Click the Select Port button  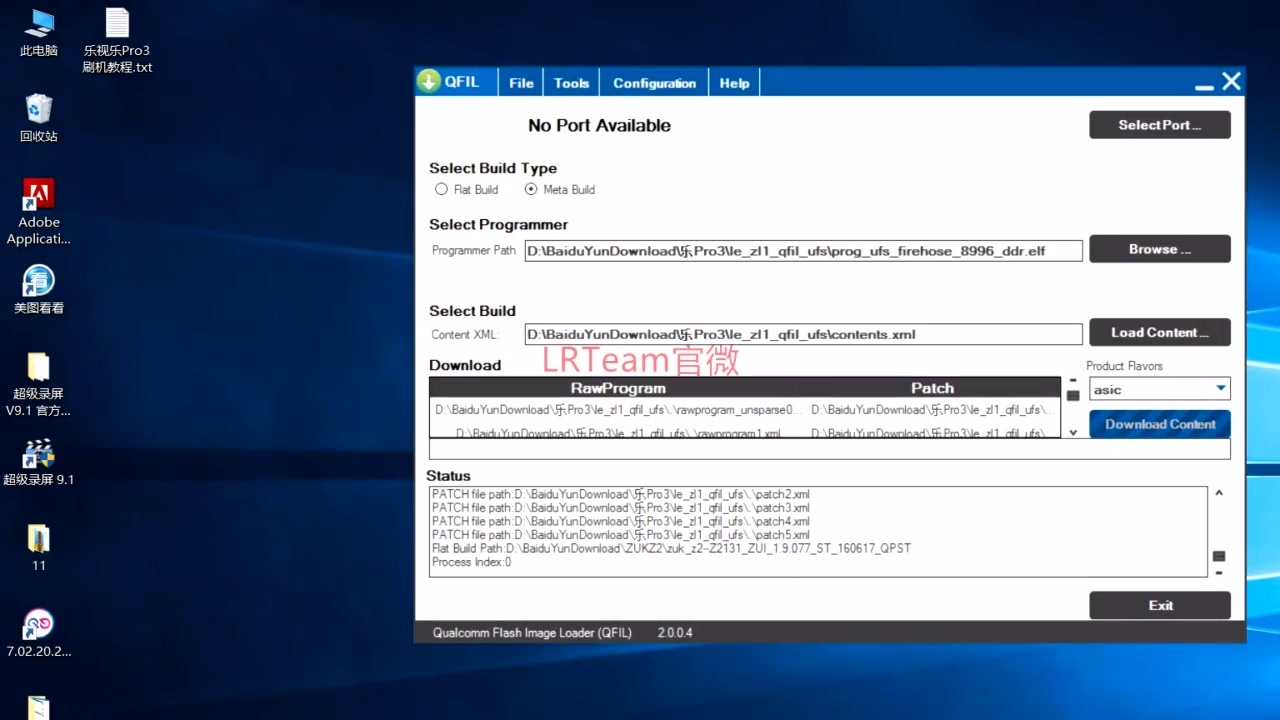pyautogui.click(x=1160, y=125)
